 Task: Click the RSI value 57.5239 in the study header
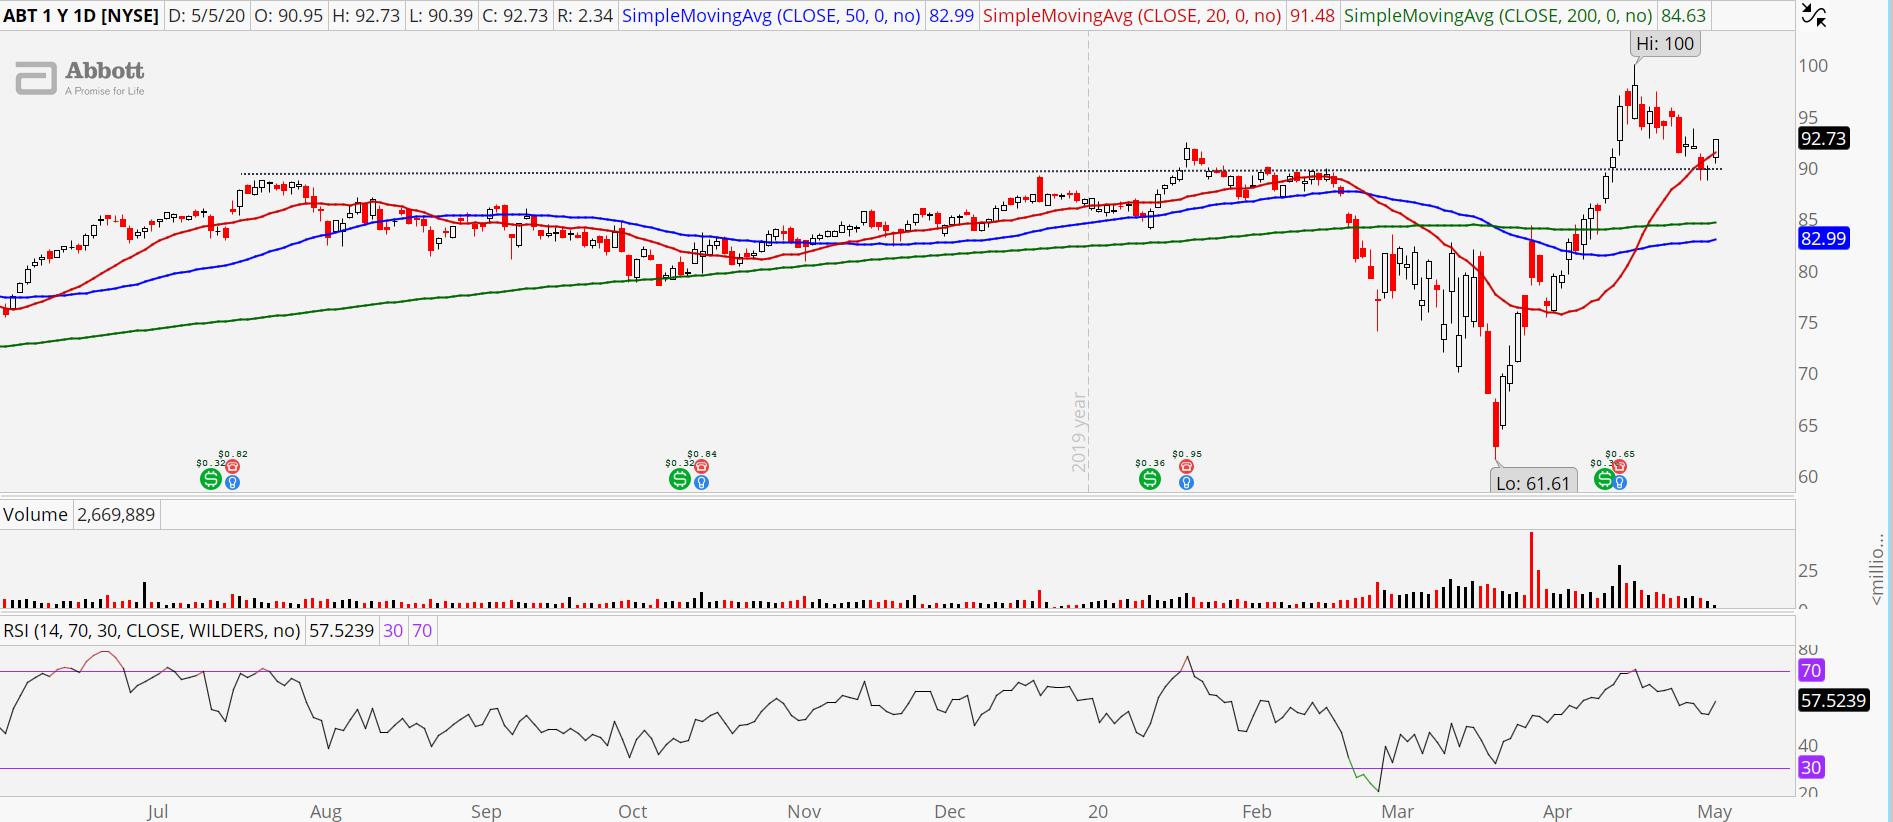pyautogui.click(x=341, y=631)
